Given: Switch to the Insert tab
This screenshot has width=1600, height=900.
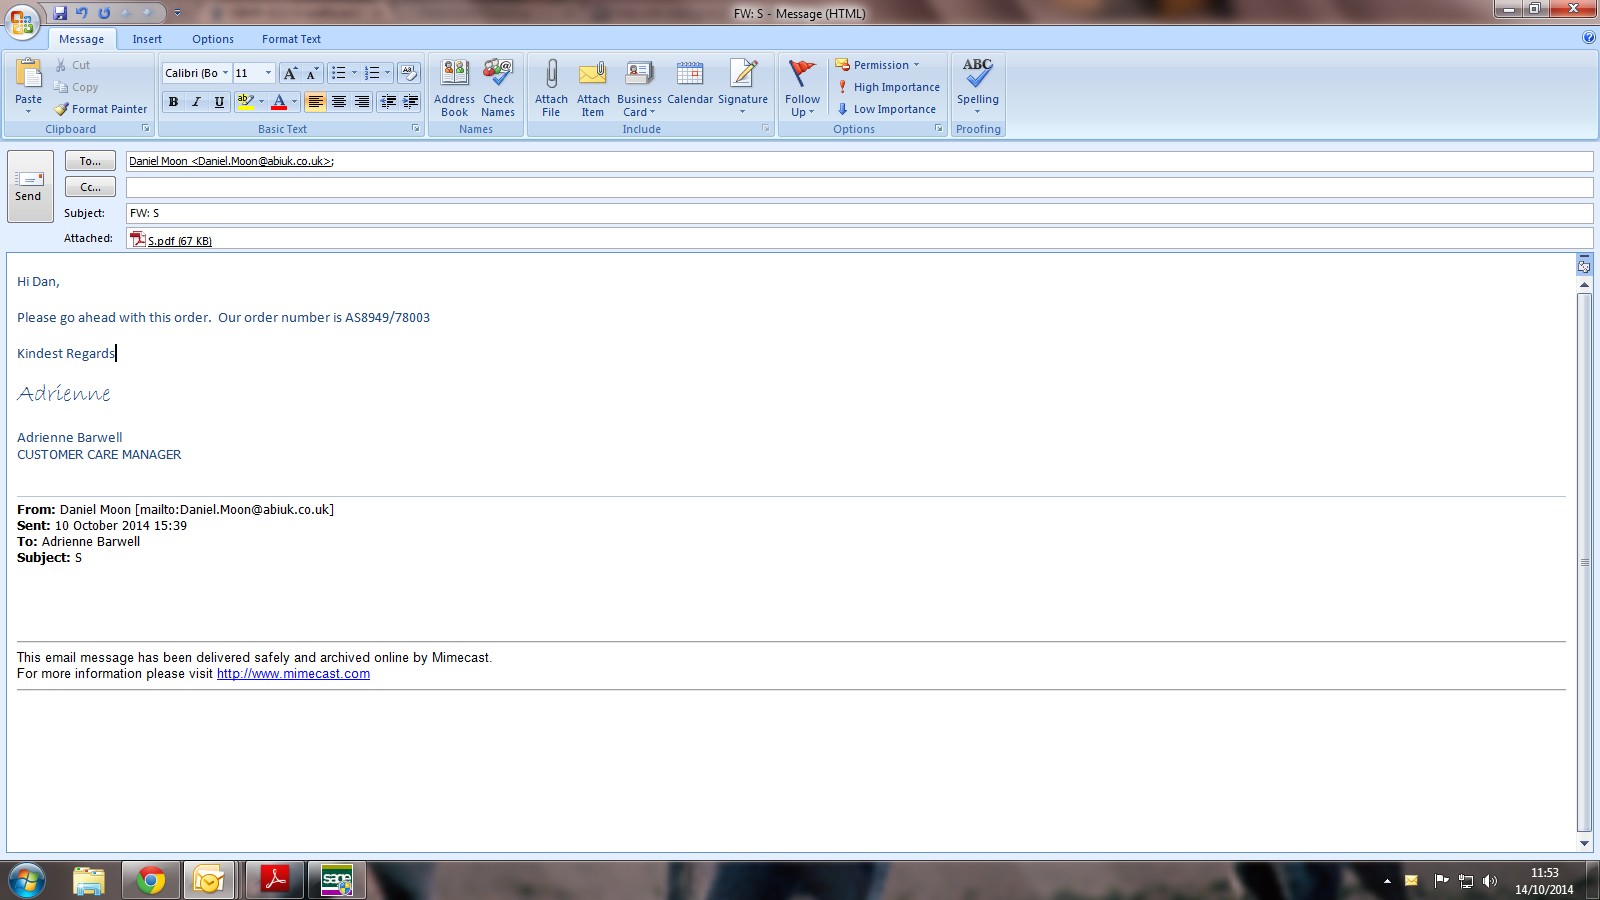Looking at the screenshot, I should coord(147,39).
